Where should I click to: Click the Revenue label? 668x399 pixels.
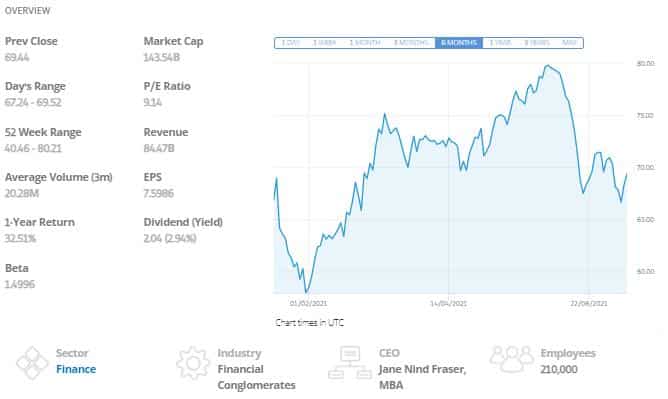[x=166, y=132]
